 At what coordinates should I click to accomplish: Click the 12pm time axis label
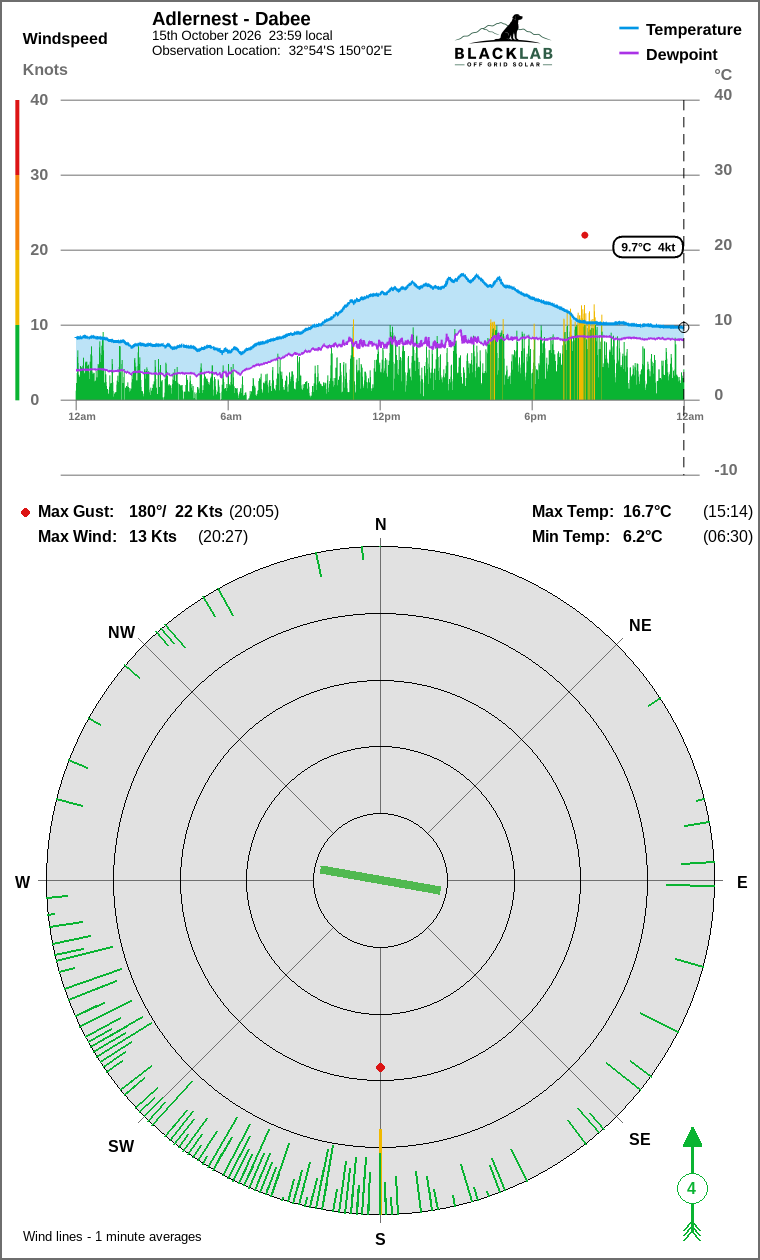[x=386, y=416]
